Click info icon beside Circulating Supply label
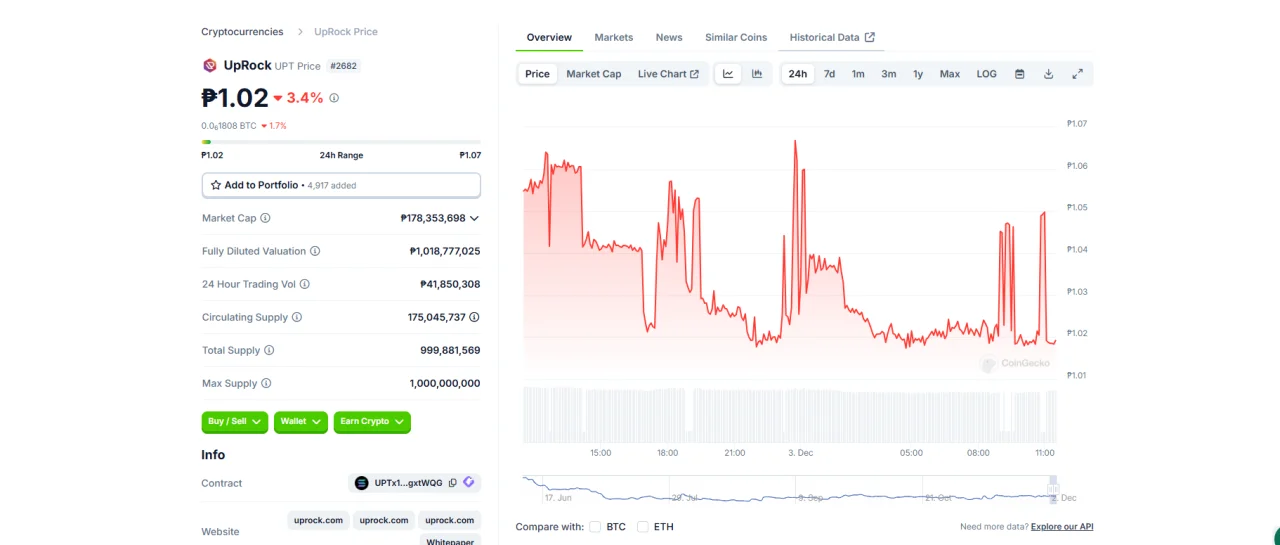This screenshot has width=1280, height=545. coord(297,317)
